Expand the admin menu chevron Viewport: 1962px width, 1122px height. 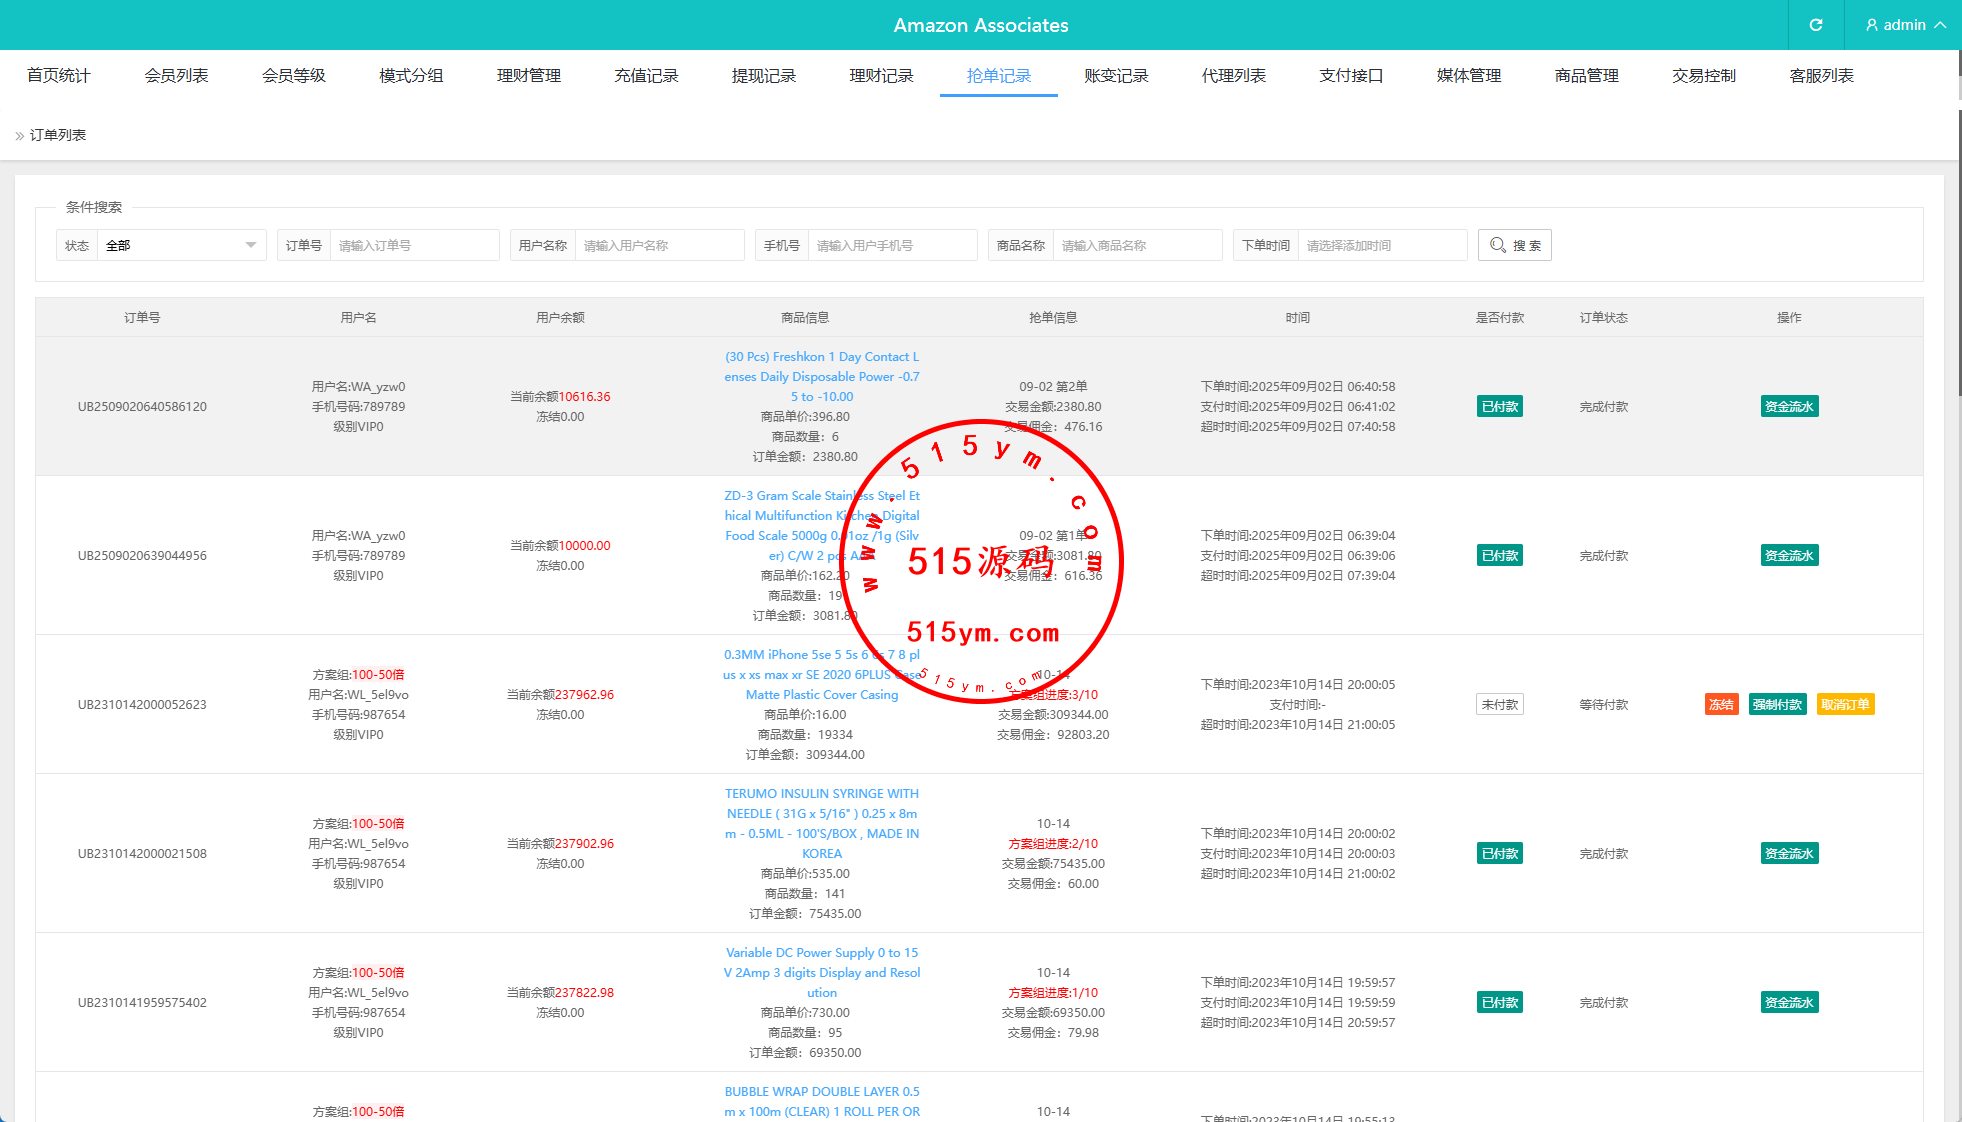click(1940, 25)
